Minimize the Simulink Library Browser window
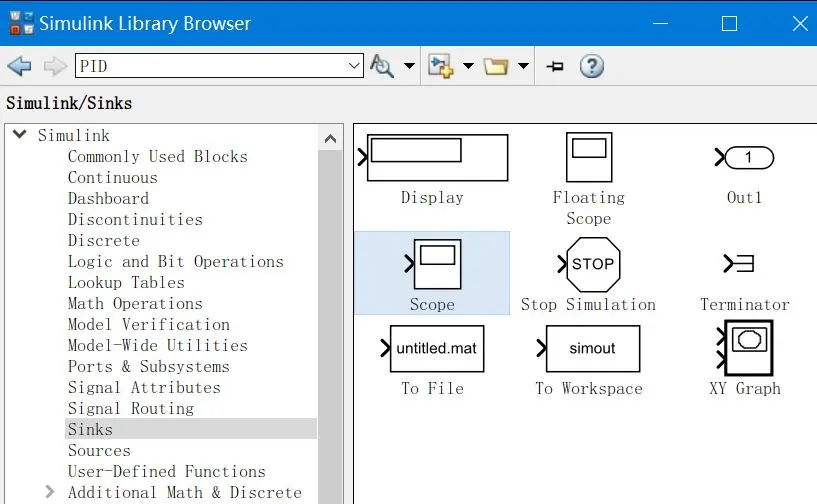The height and width of the screenshot is (504, 817). point(660,23)
